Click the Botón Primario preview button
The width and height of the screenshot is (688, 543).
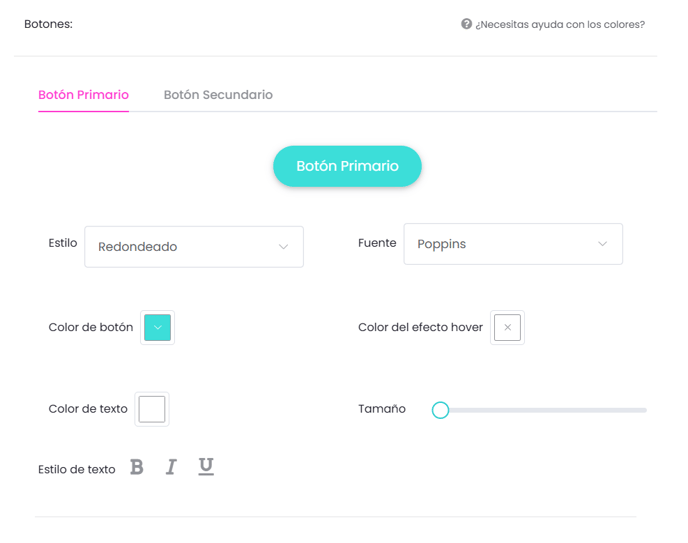(x=347, y=166)
